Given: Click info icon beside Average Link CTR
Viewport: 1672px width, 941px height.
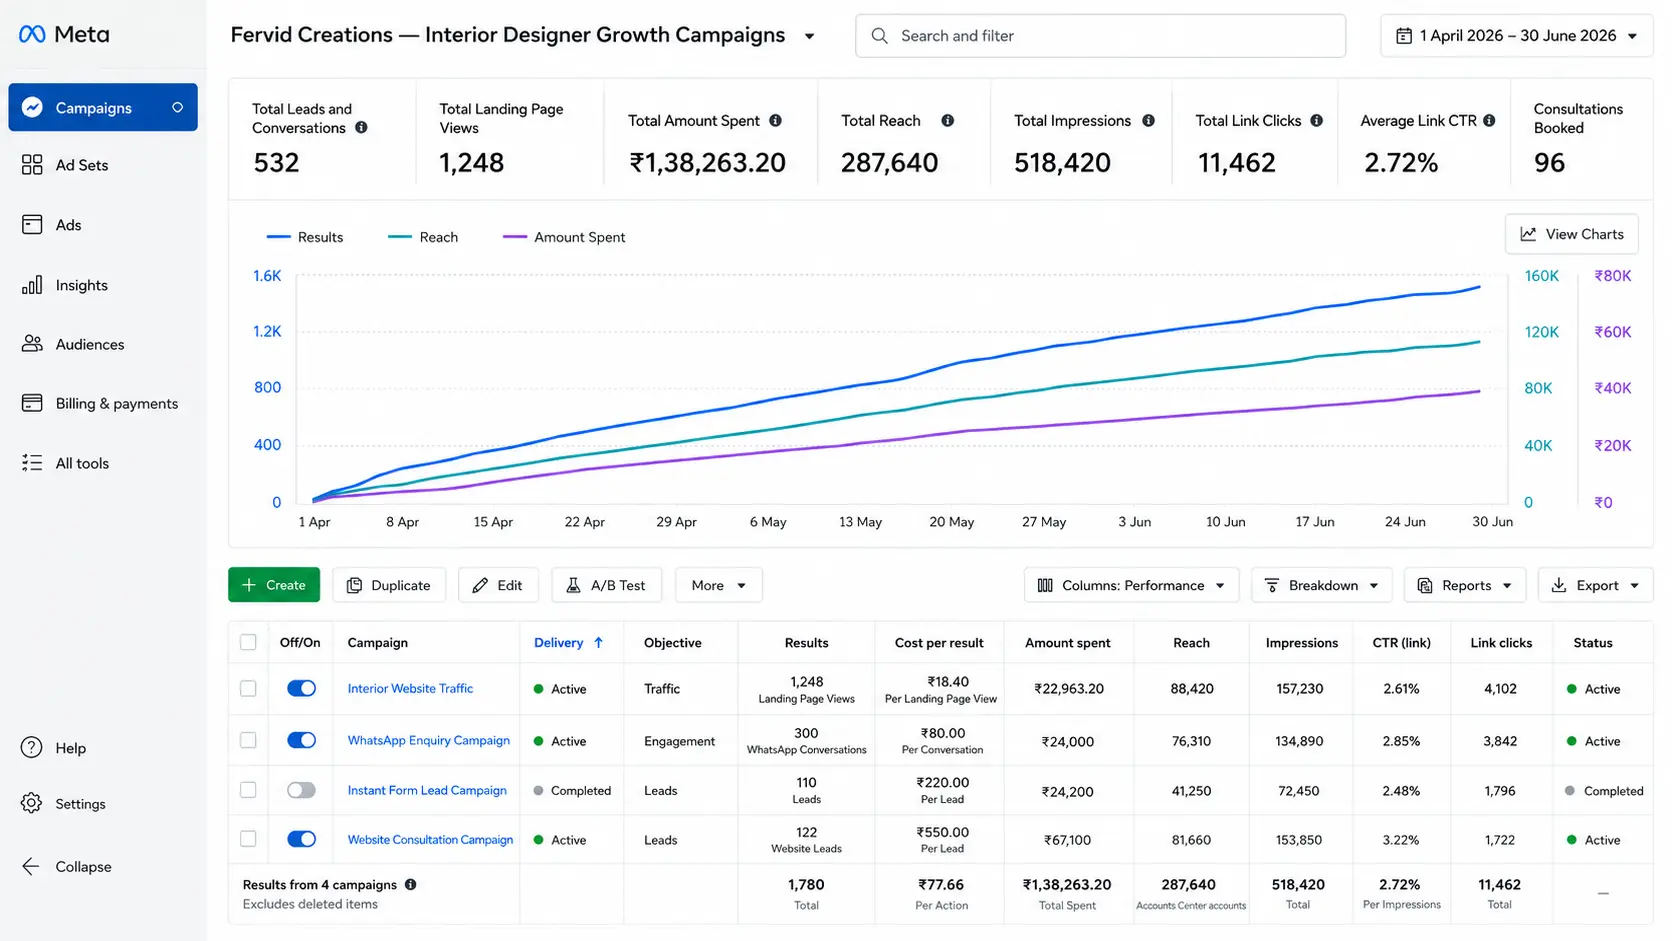Looking at the screenshot, I should click(x=1489, y=120).
